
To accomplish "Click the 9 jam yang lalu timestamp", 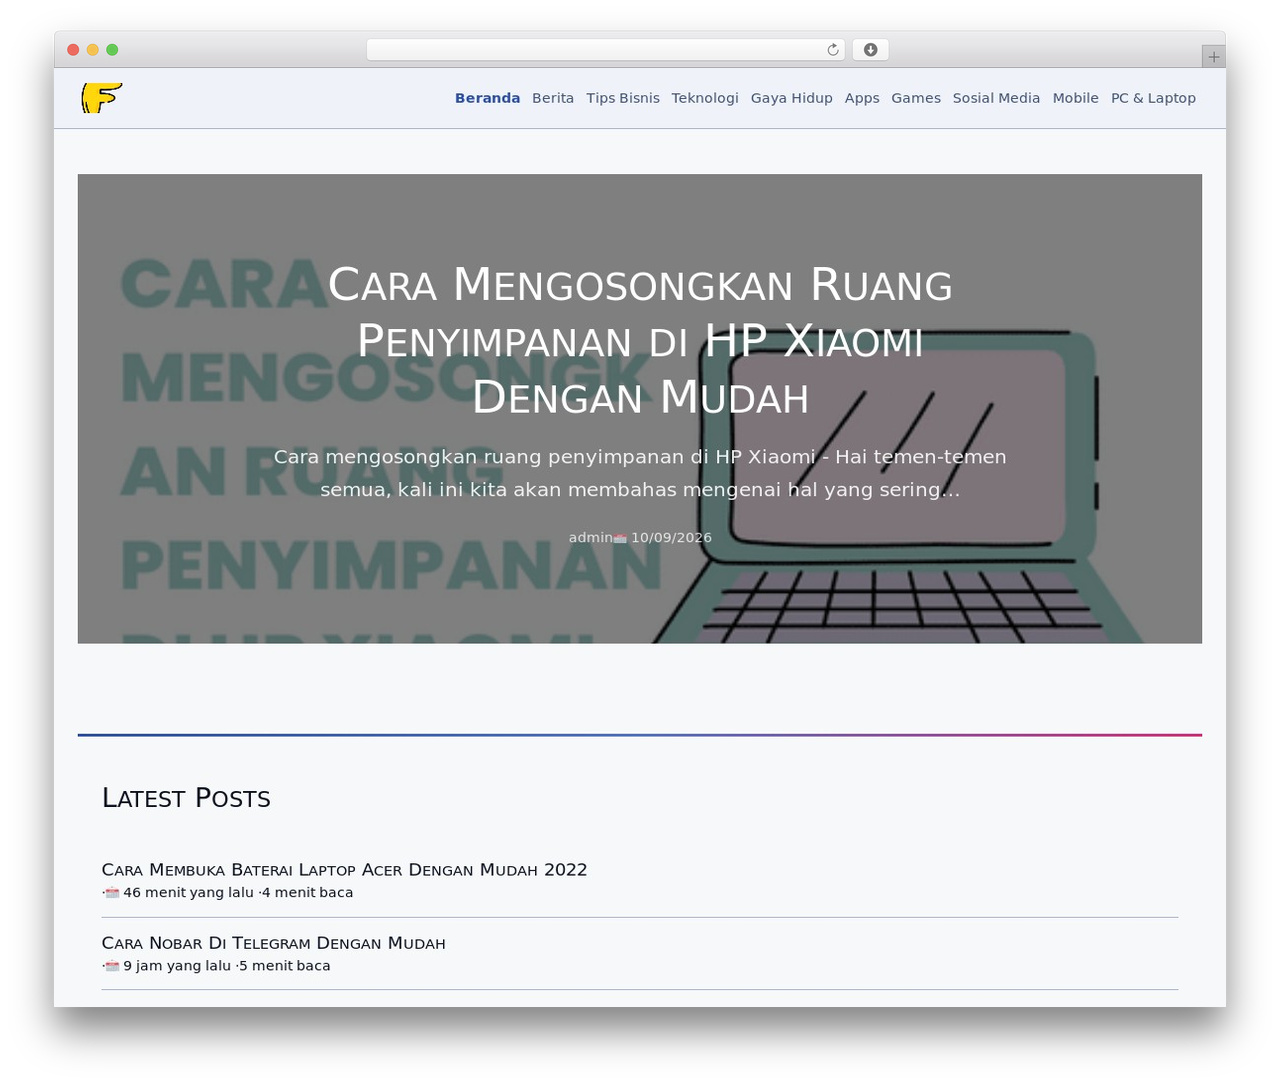I will [x=177, y=966].
